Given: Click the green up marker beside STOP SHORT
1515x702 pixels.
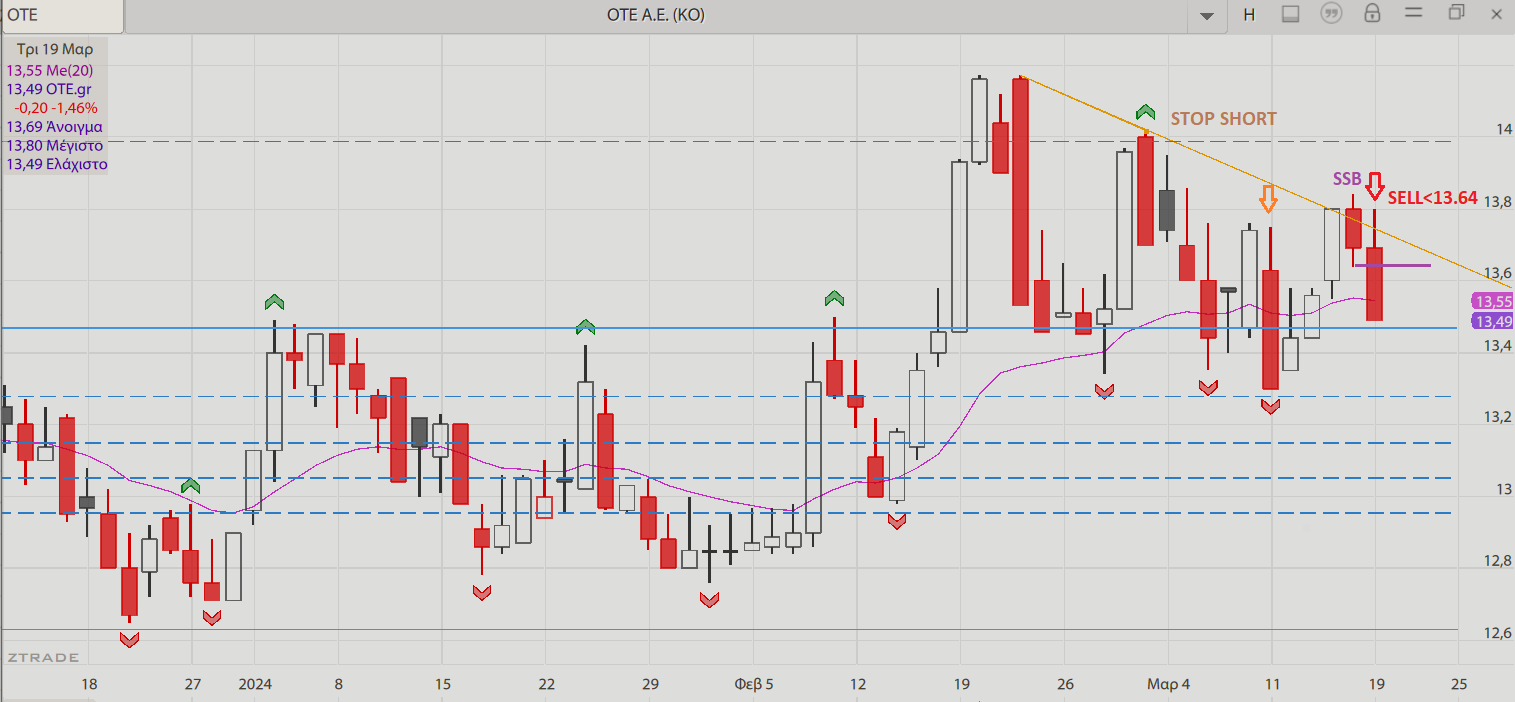Looking at the screenshot, I should point(1145,112).
